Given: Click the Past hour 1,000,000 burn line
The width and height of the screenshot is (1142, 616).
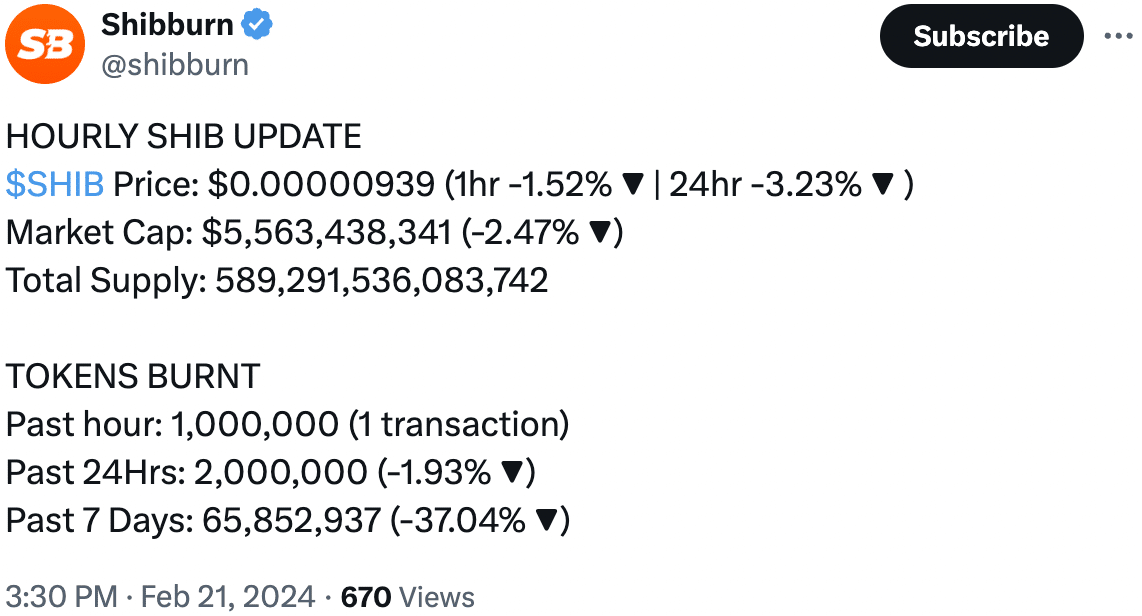Looking at the screenshot, I should coord(287,425).
